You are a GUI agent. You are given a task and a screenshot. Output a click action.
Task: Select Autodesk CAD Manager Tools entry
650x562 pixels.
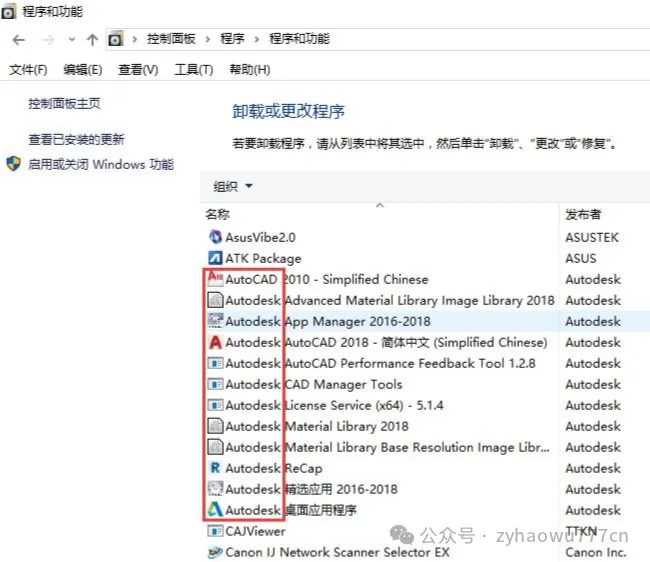tap(314, 385)
